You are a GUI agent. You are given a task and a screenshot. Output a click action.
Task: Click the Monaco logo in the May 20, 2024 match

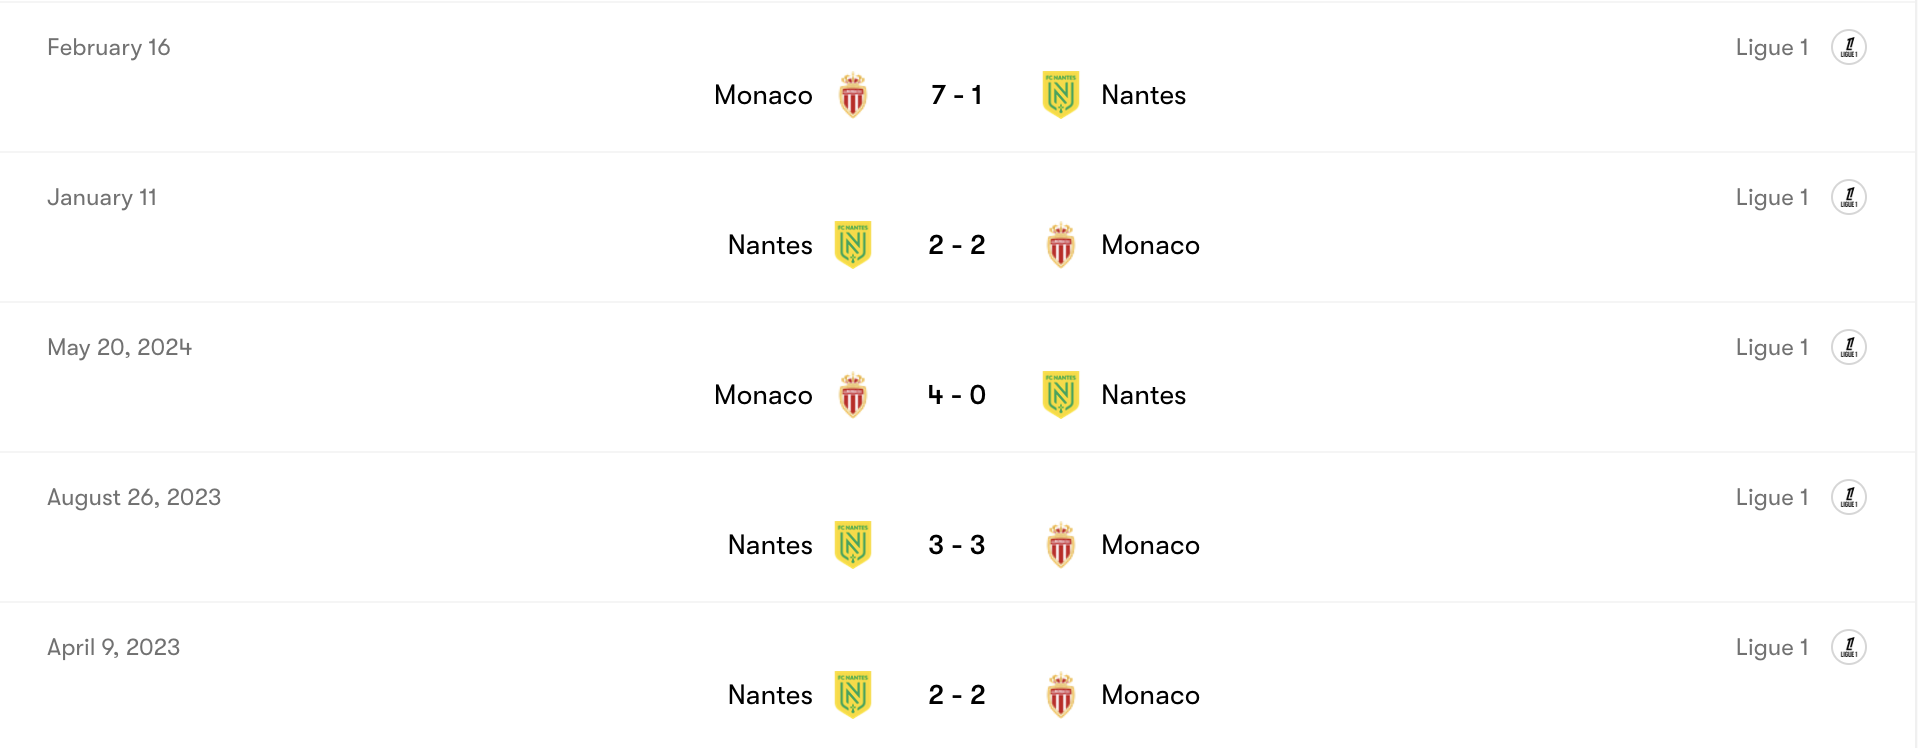point(853,395)
